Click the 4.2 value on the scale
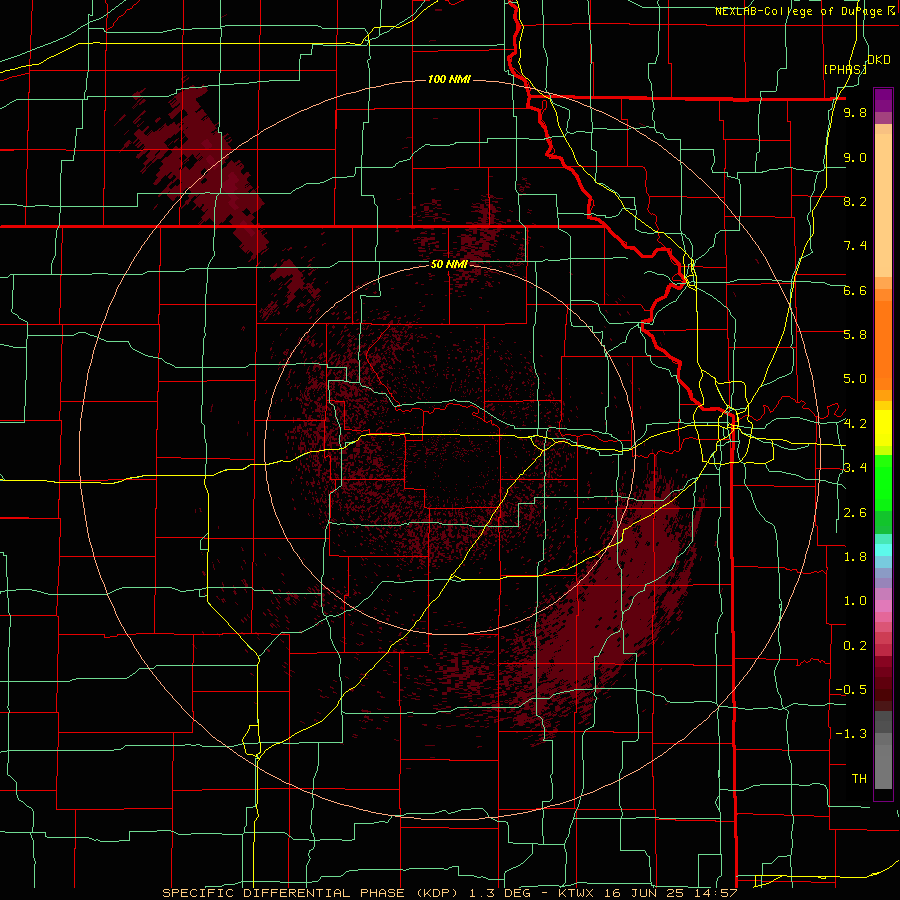Screen dimensions: 900x900 click(x=855, y=424)
